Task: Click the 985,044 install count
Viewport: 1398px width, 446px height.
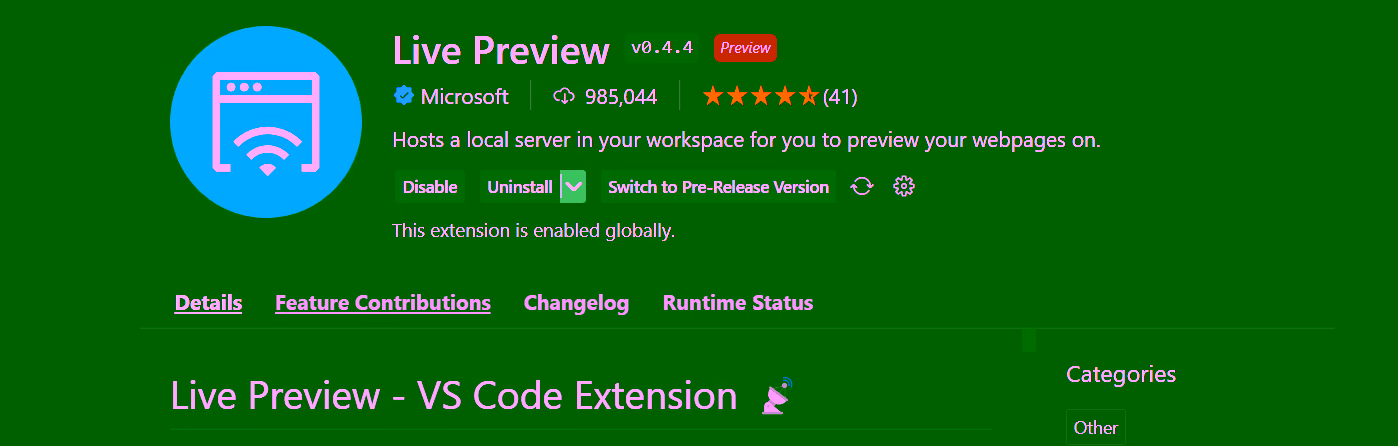Action: [621, 96]
